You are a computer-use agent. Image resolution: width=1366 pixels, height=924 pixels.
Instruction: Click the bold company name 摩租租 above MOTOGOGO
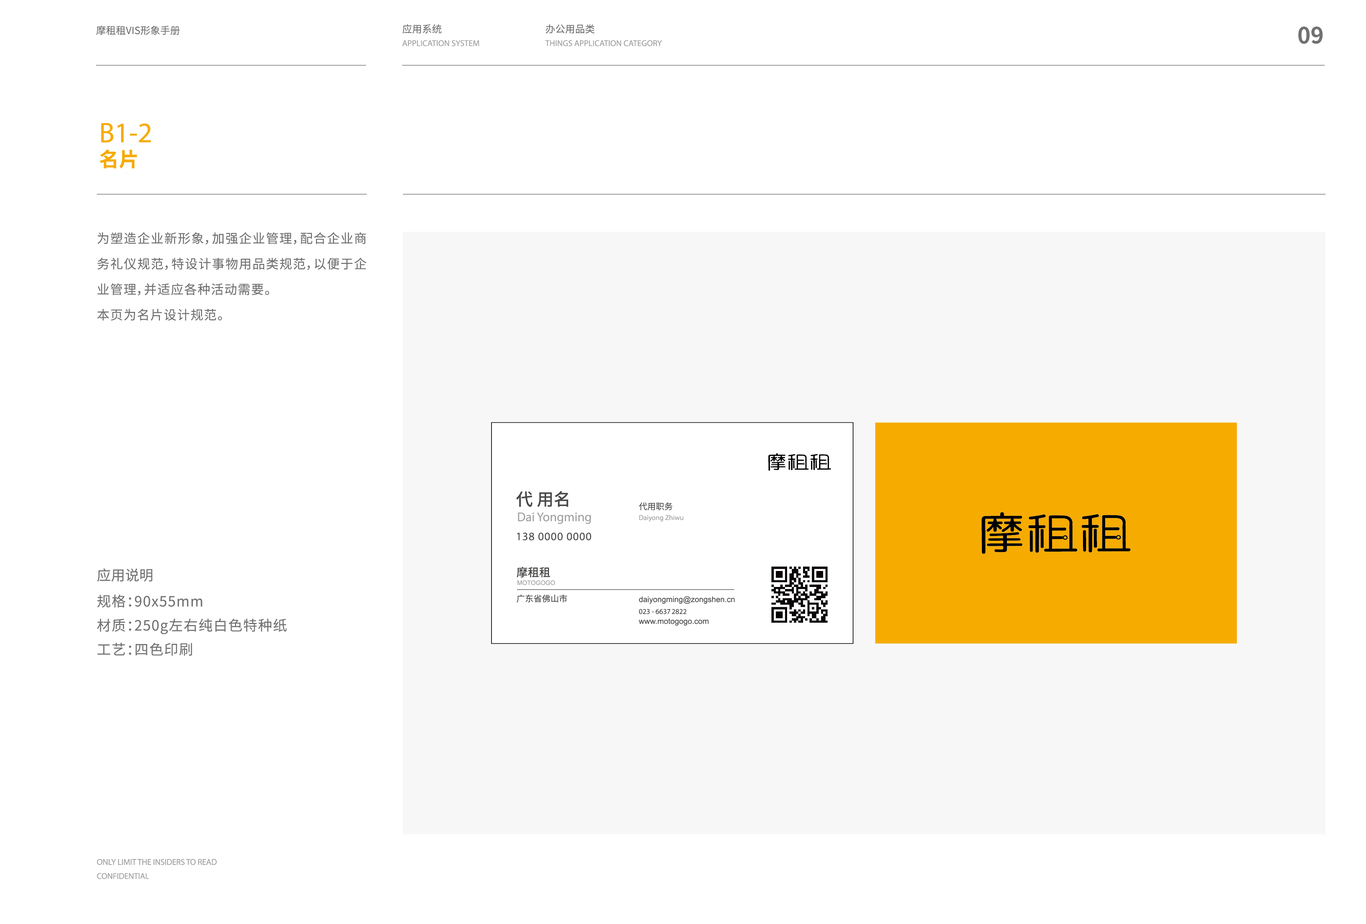coord(533,572)
